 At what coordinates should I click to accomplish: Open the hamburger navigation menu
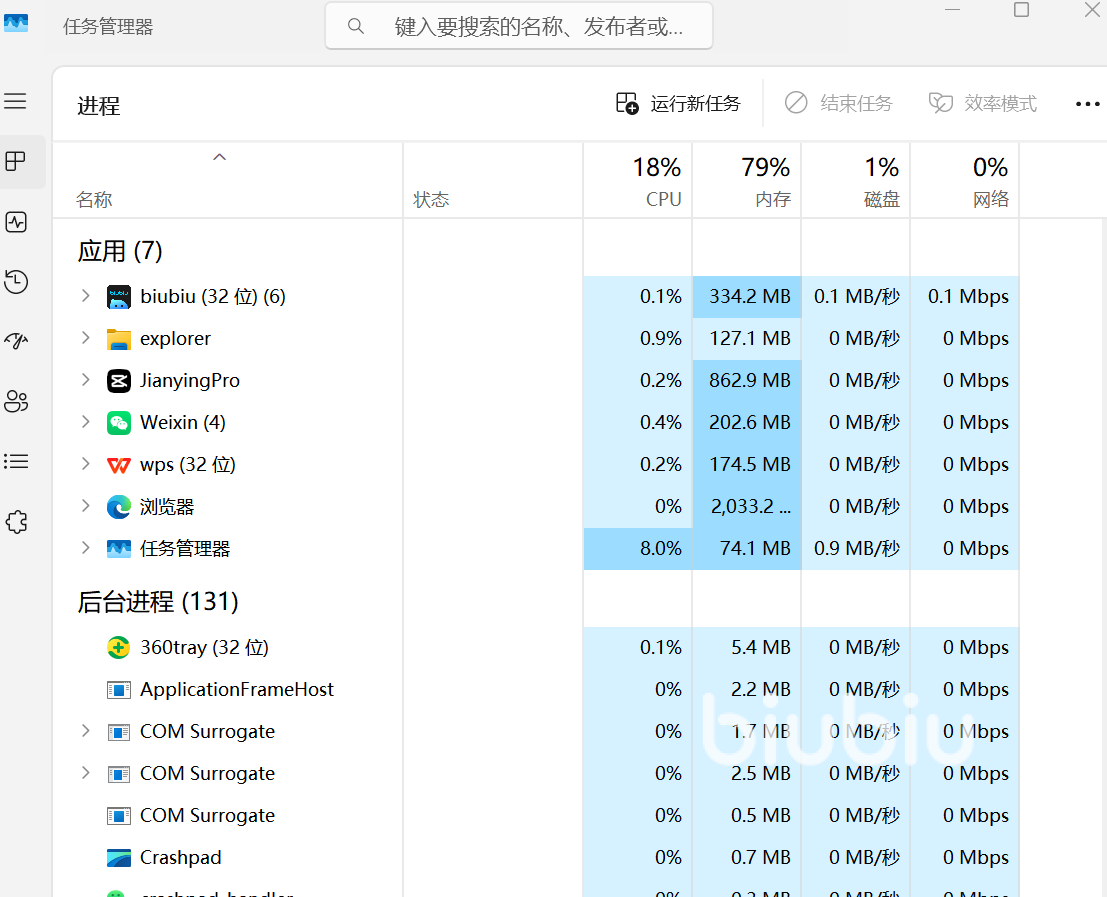16,101
